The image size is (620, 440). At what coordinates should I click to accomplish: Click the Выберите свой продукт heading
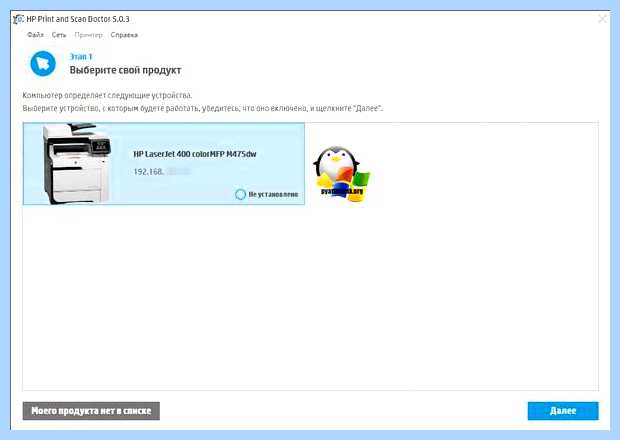[125, 70]
